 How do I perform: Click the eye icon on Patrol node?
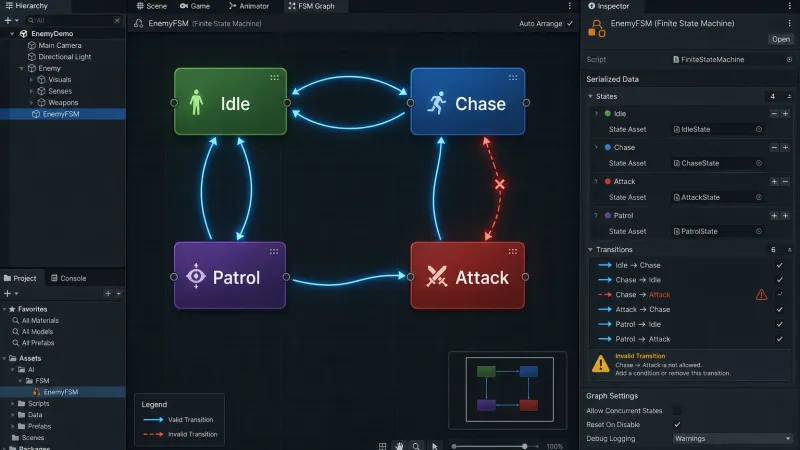pyautogui.click(x=196, y=277)
